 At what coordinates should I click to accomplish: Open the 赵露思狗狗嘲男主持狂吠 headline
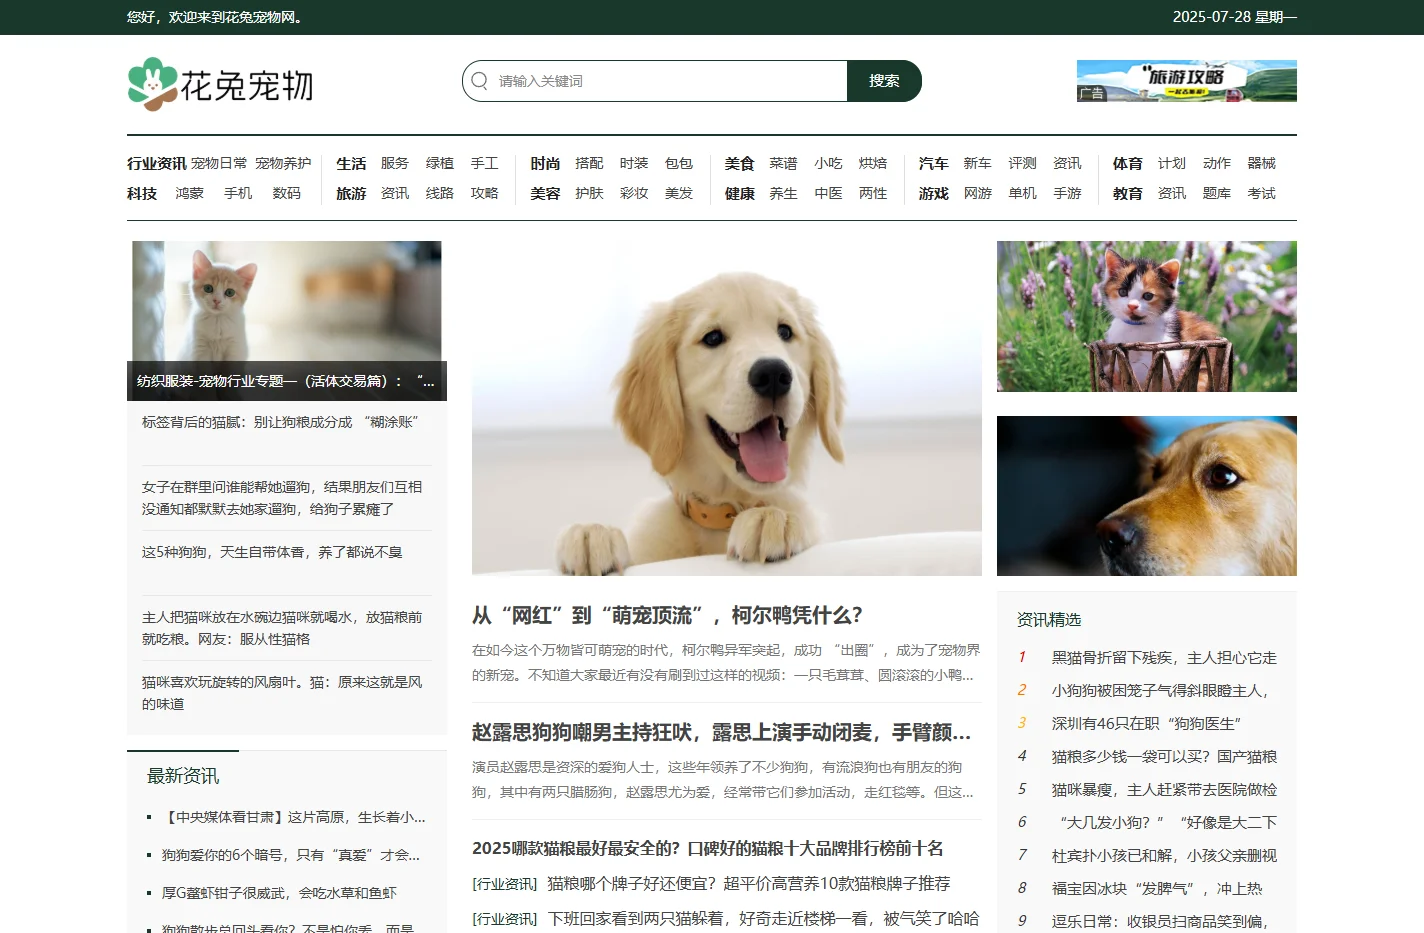coord(721,732)
